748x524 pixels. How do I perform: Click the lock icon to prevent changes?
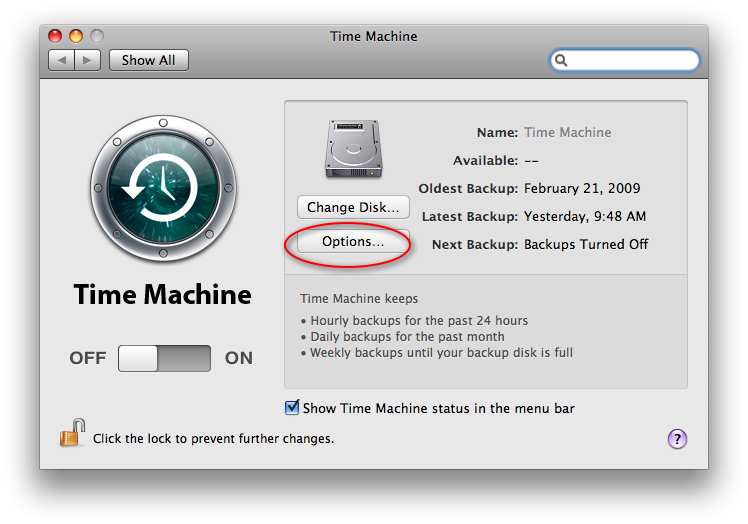tap(72, 432)
